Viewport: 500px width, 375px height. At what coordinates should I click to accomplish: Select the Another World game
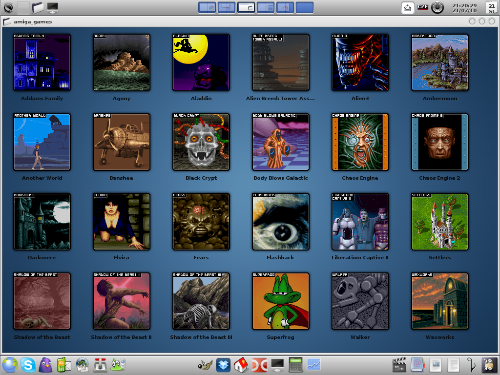tap(42, 142)
